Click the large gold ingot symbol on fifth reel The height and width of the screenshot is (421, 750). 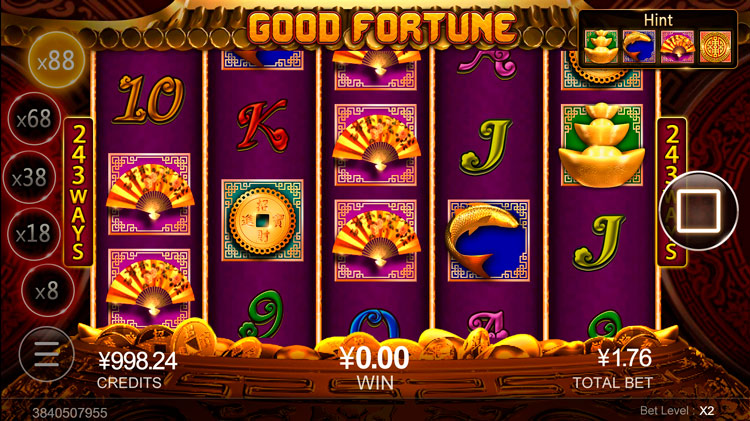[x=602, y=145]
